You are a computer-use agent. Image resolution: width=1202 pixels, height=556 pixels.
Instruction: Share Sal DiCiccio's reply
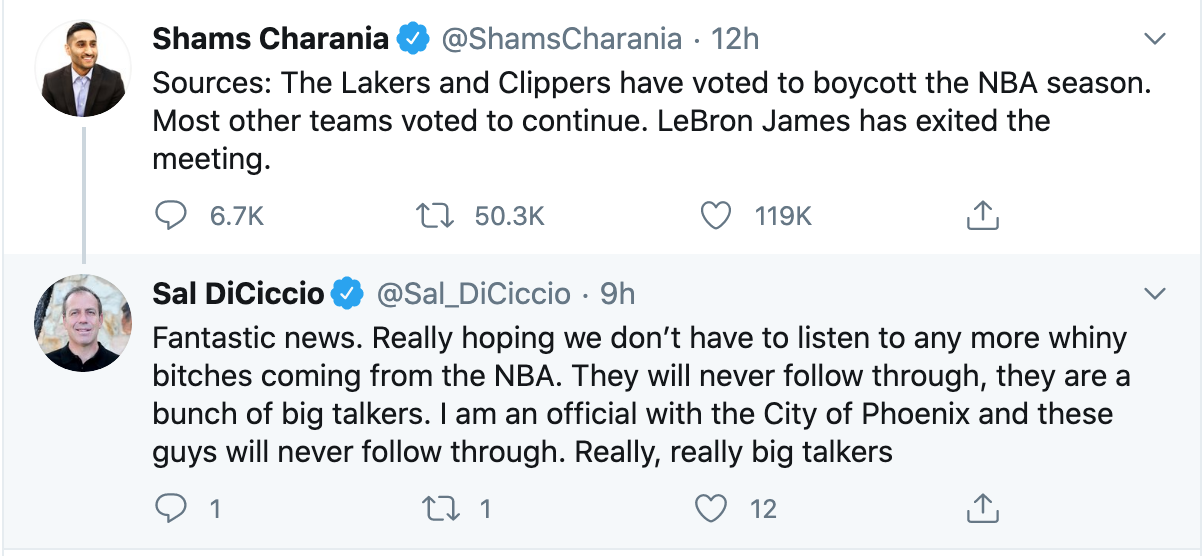pos(983,509)
